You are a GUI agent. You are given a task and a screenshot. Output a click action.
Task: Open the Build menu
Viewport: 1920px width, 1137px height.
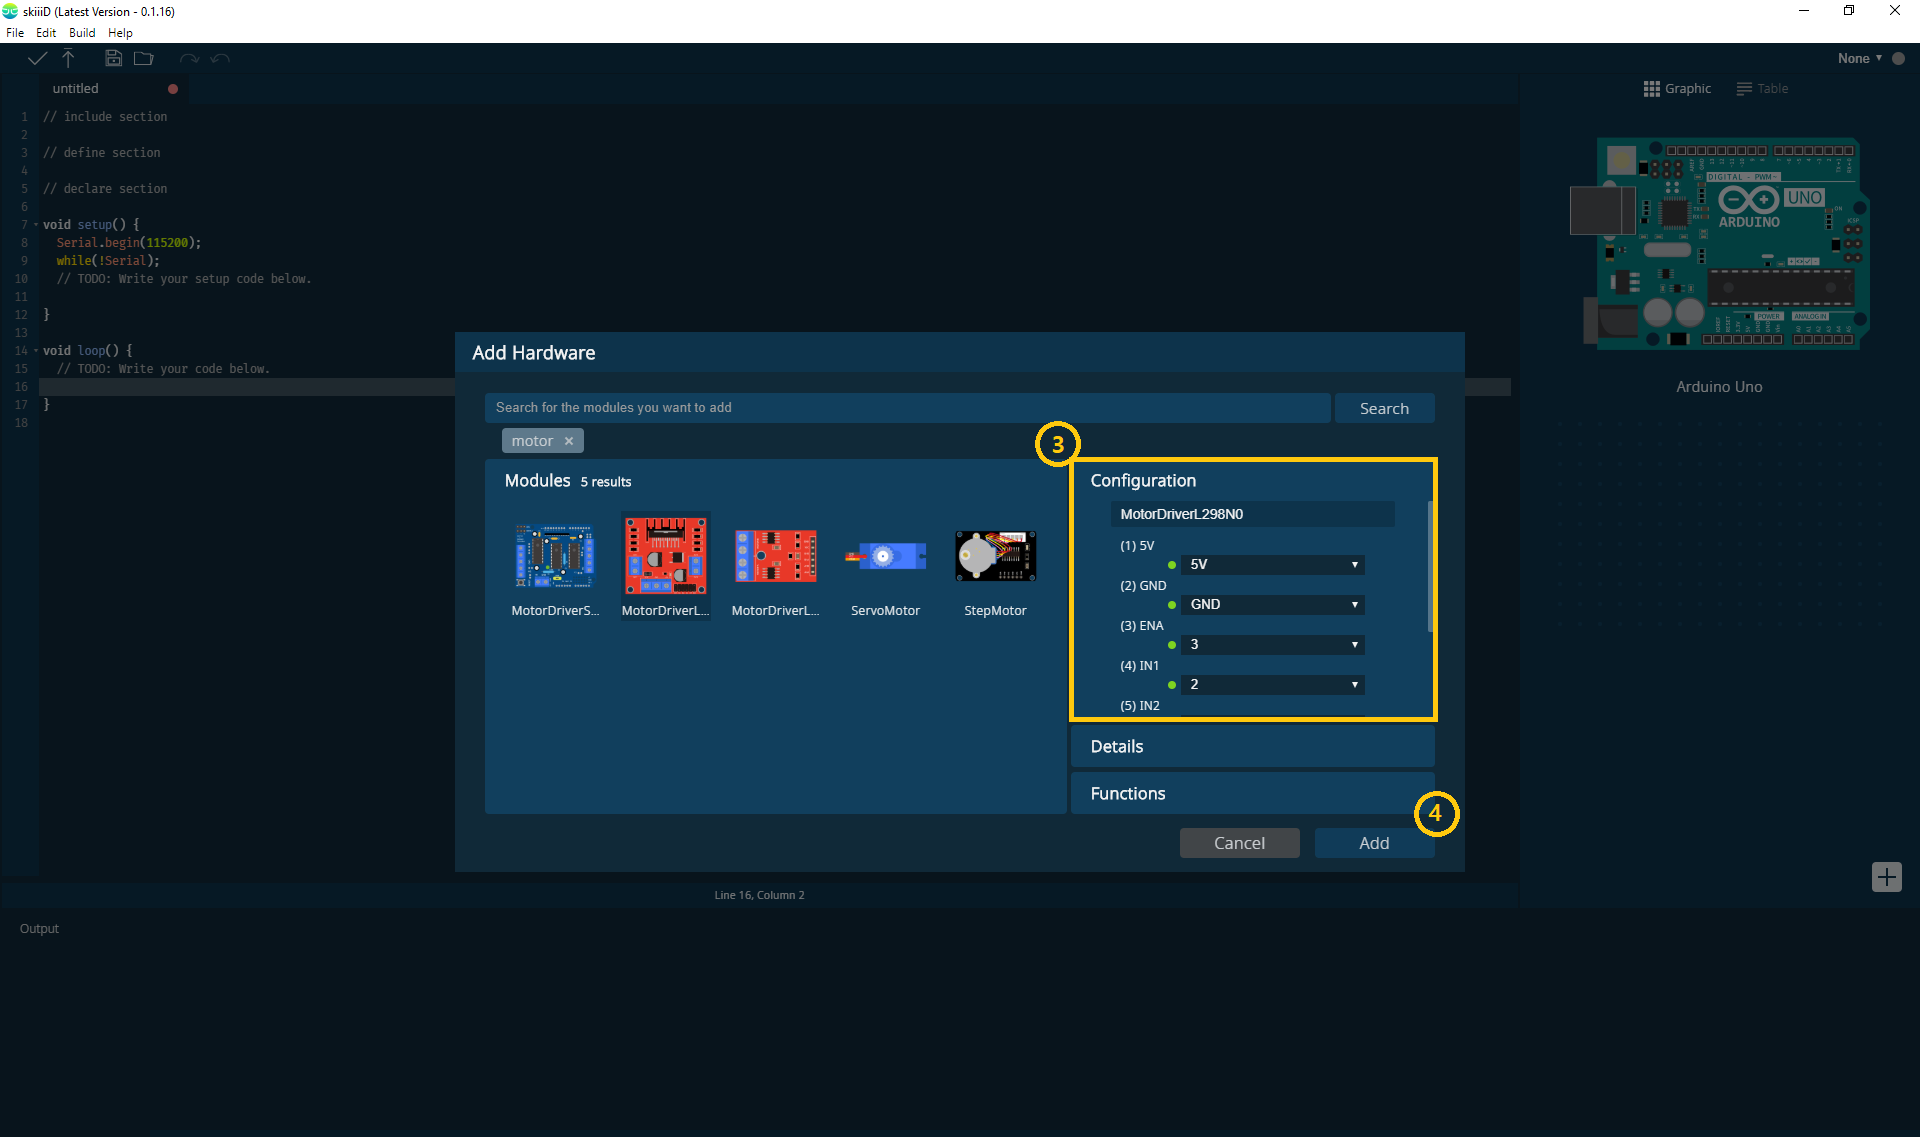pyautogui.click(x=80, y=32)
